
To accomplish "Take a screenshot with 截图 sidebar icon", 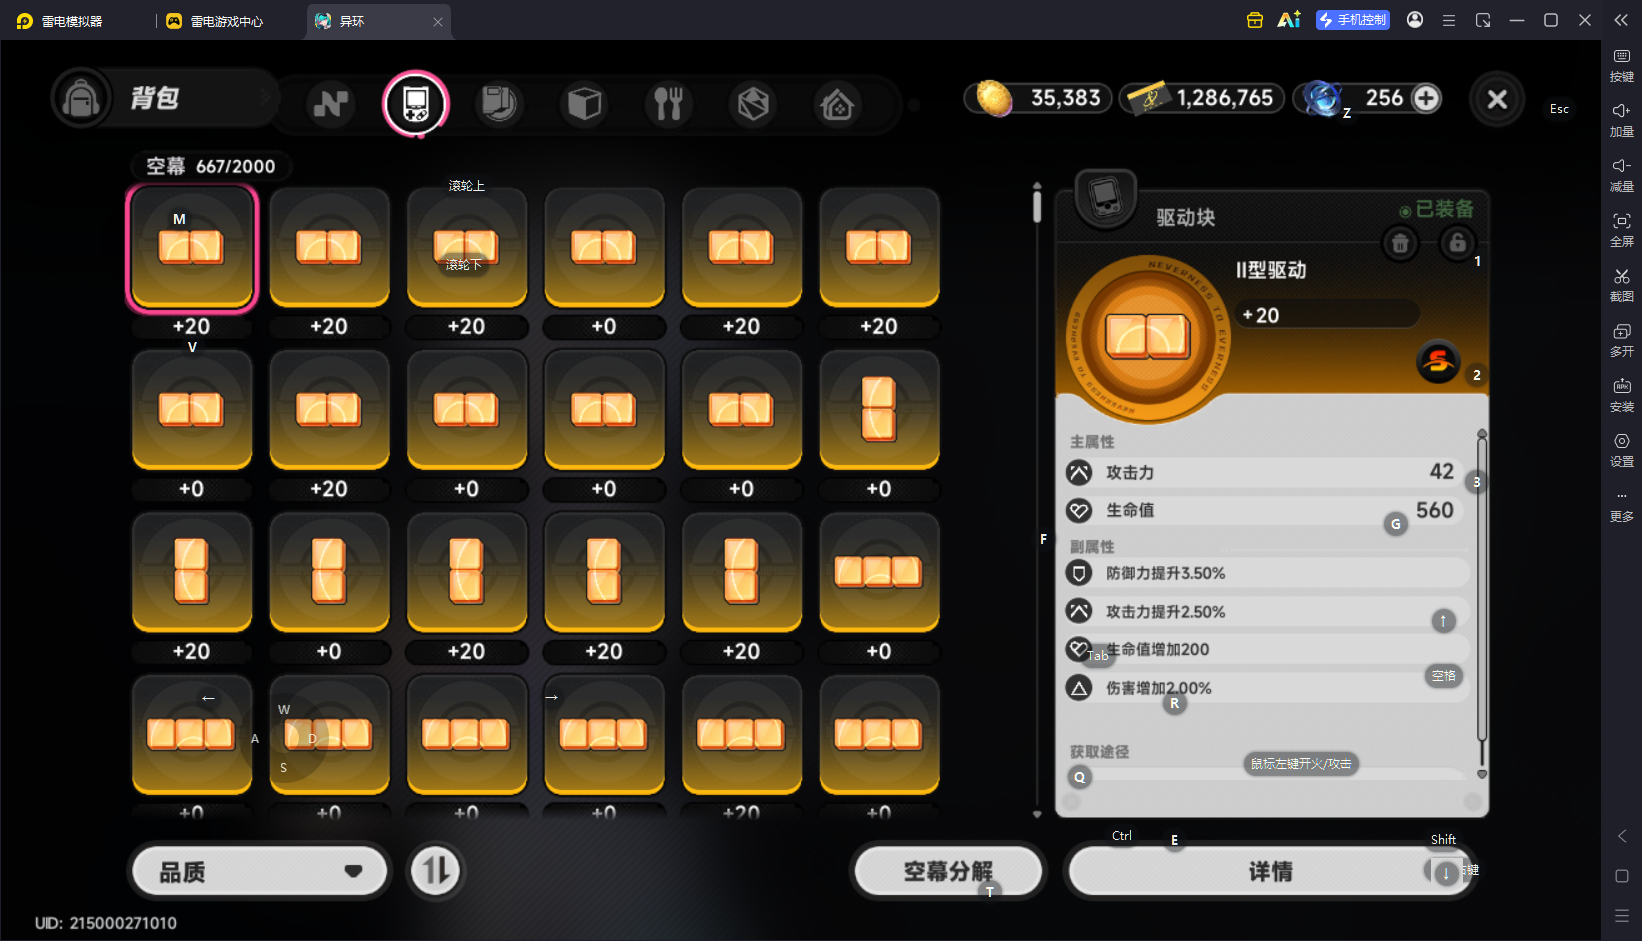I will point(1622,285).
